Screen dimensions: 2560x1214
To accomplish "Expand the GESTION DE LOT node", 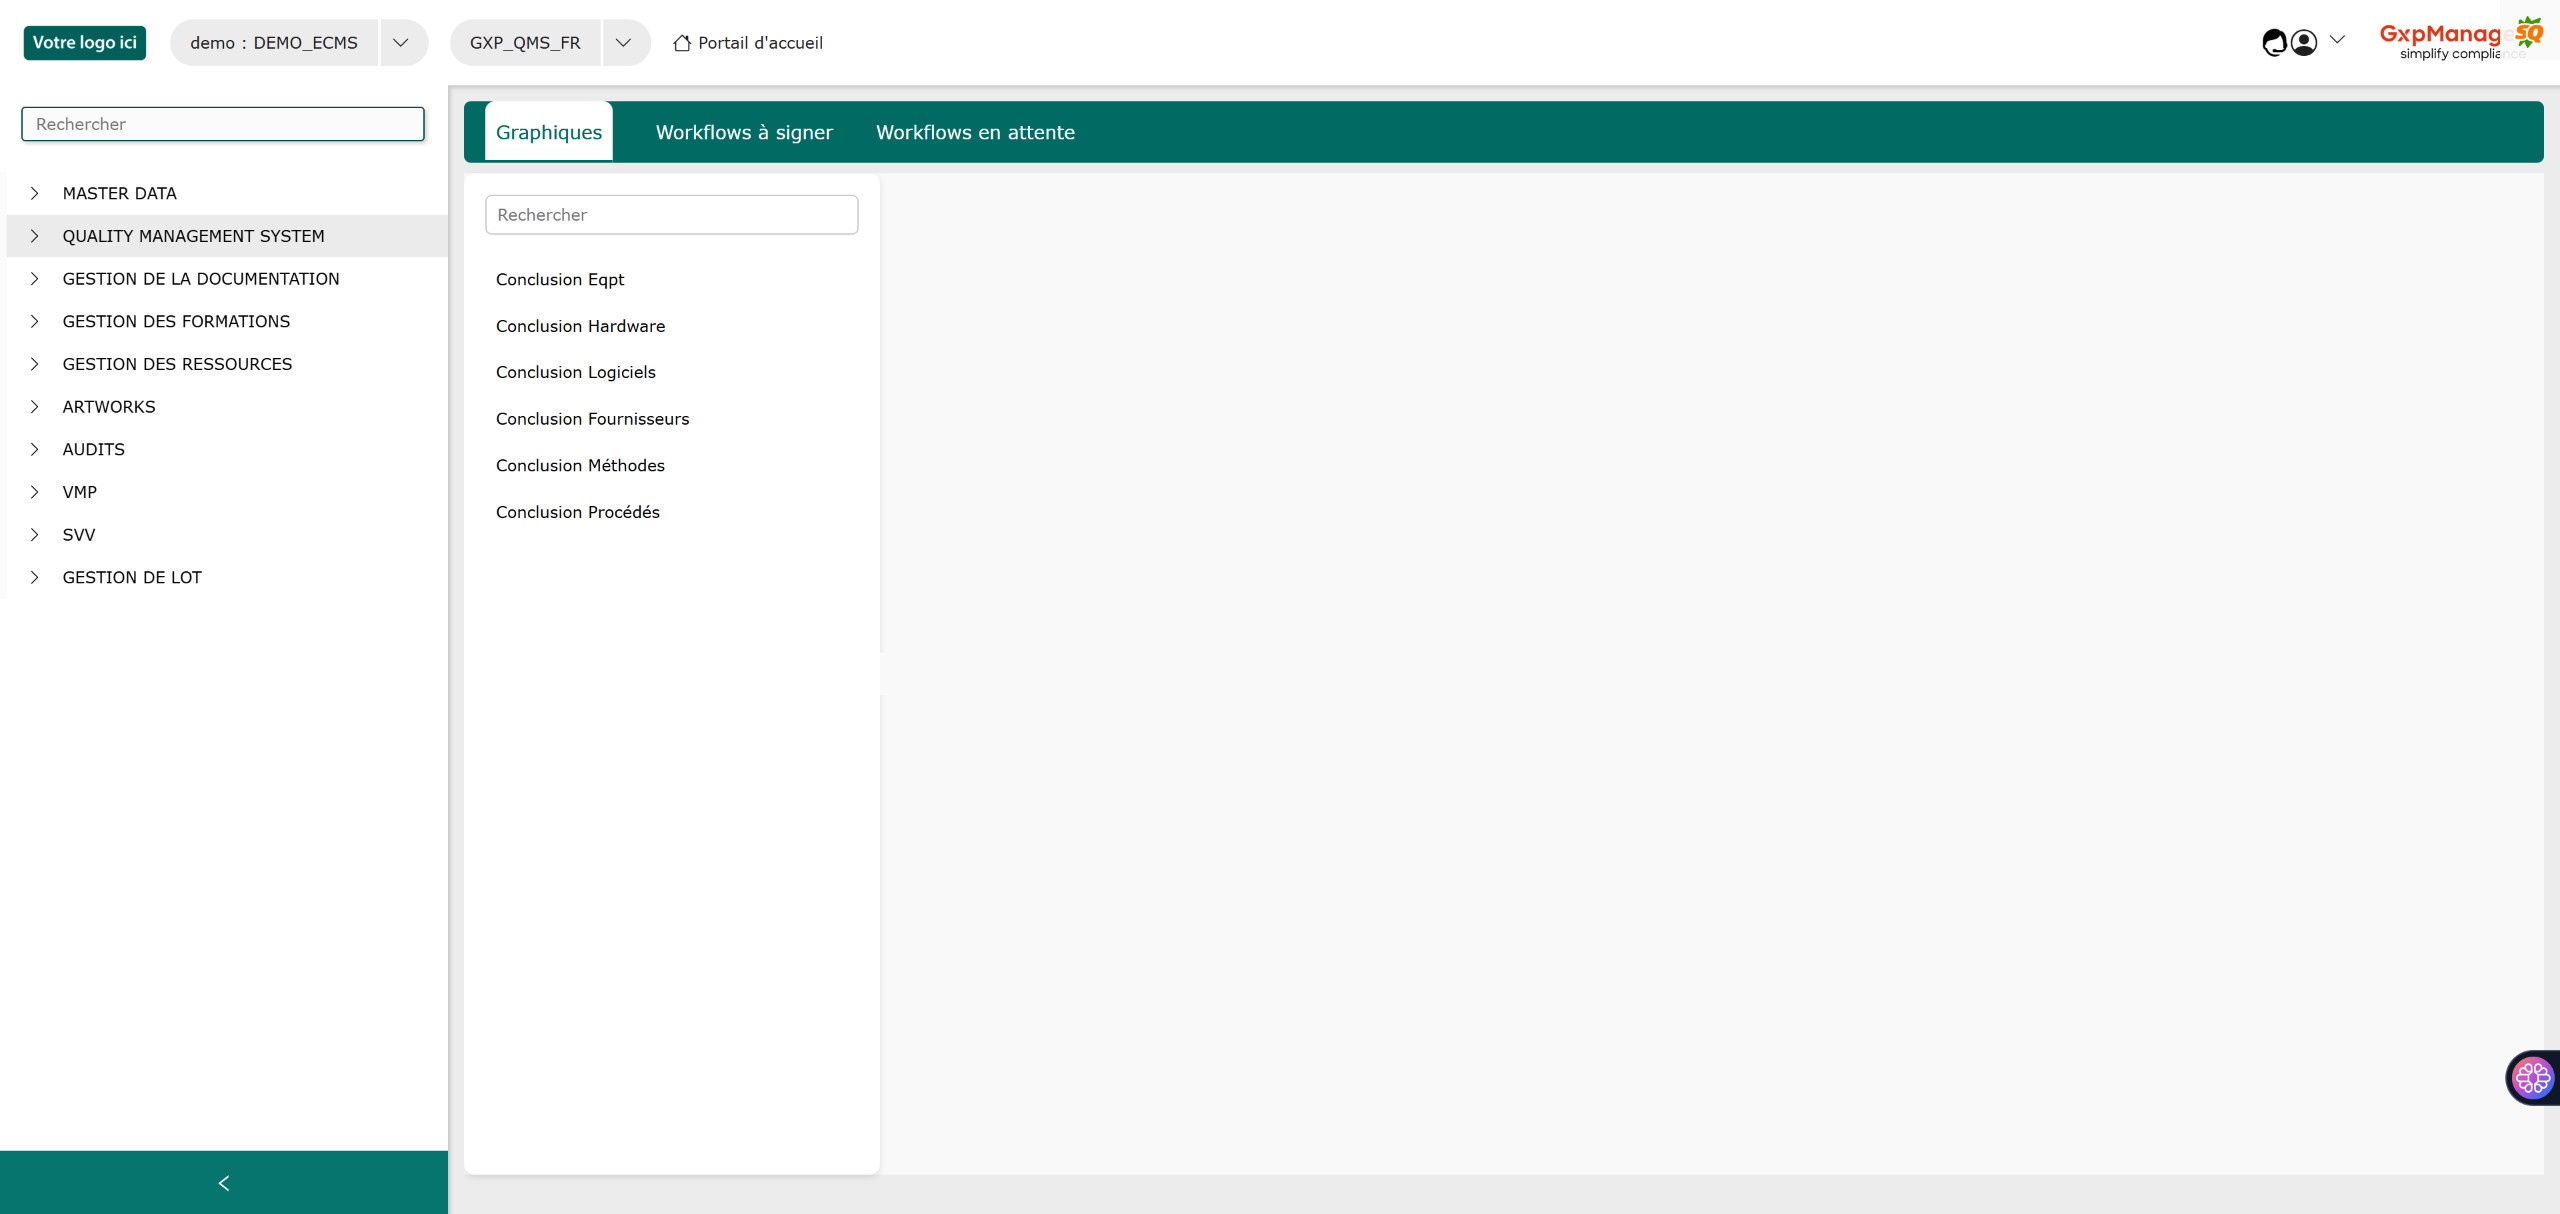I will pos(35,577).
